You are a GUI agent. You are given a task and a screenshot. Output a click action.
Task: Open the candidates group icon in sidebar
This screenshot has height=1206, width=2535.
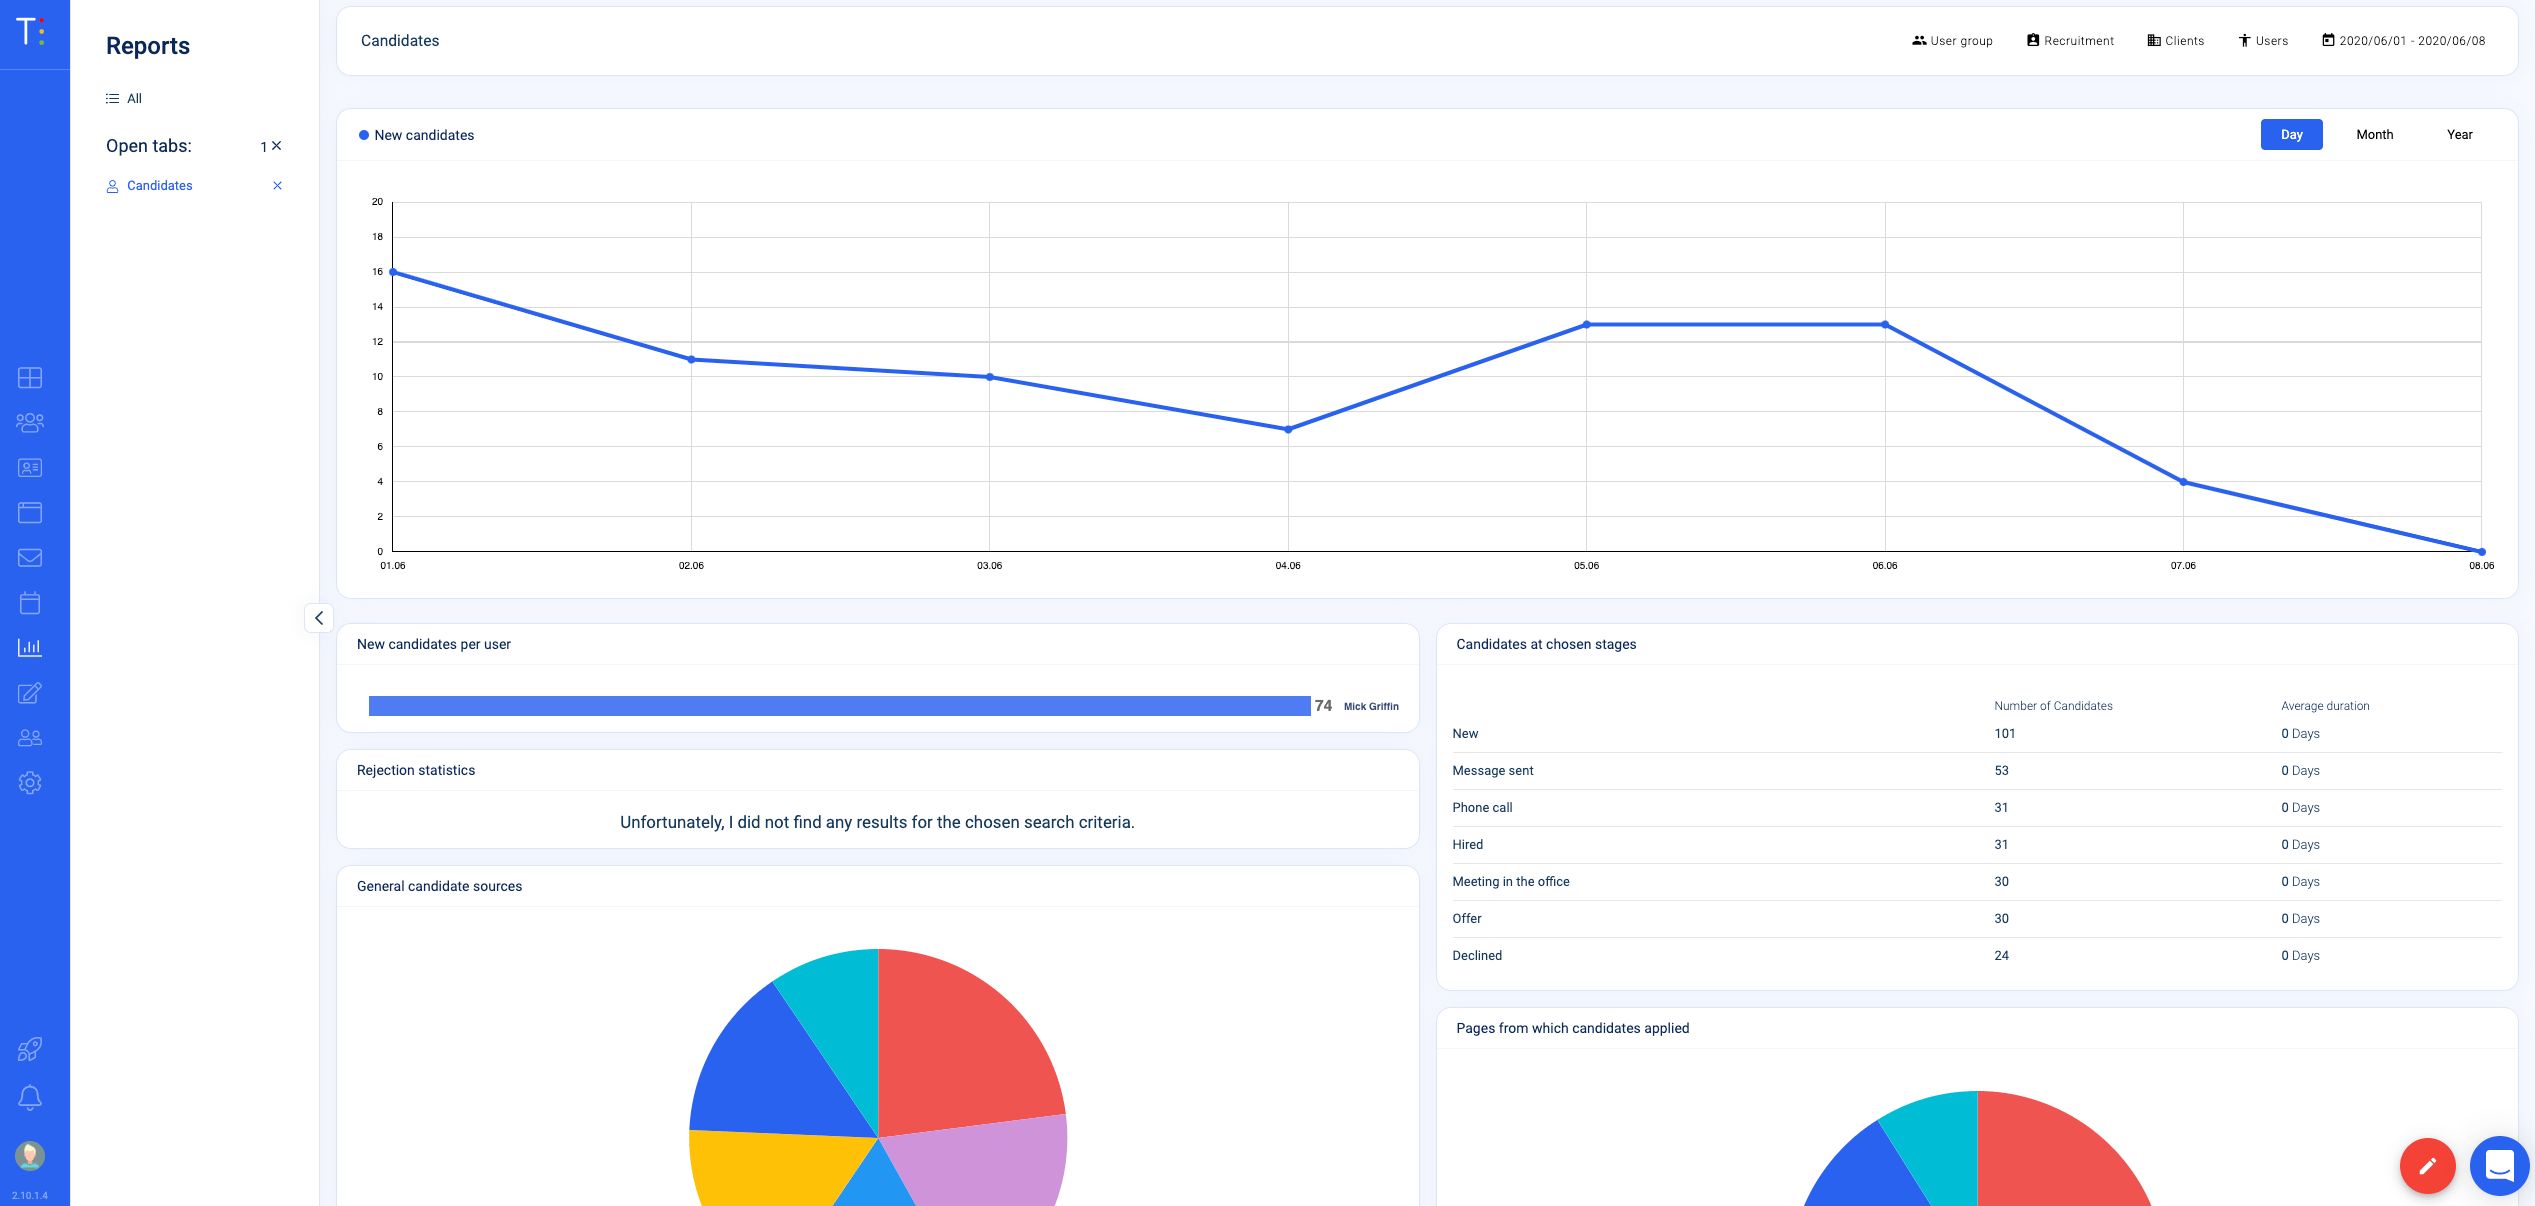coord(30,423)
